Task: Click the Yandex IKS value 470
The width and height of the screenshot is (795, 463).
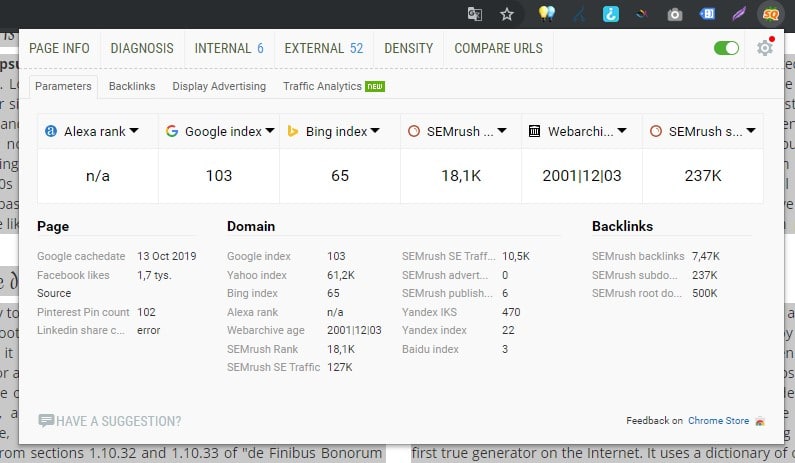Action: [511, 312]
